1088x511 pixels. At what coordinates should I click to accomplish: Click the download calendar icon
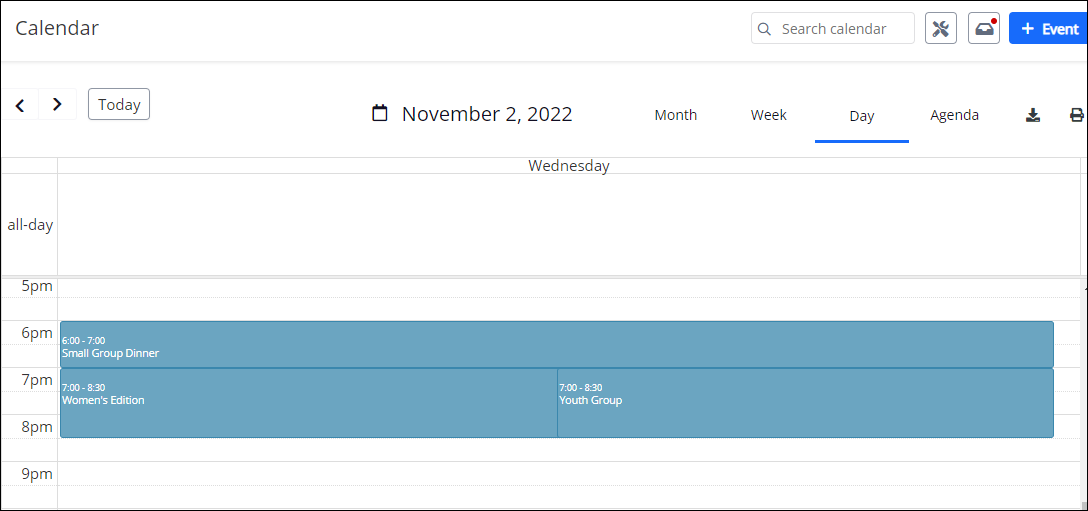click(1033, 115)
